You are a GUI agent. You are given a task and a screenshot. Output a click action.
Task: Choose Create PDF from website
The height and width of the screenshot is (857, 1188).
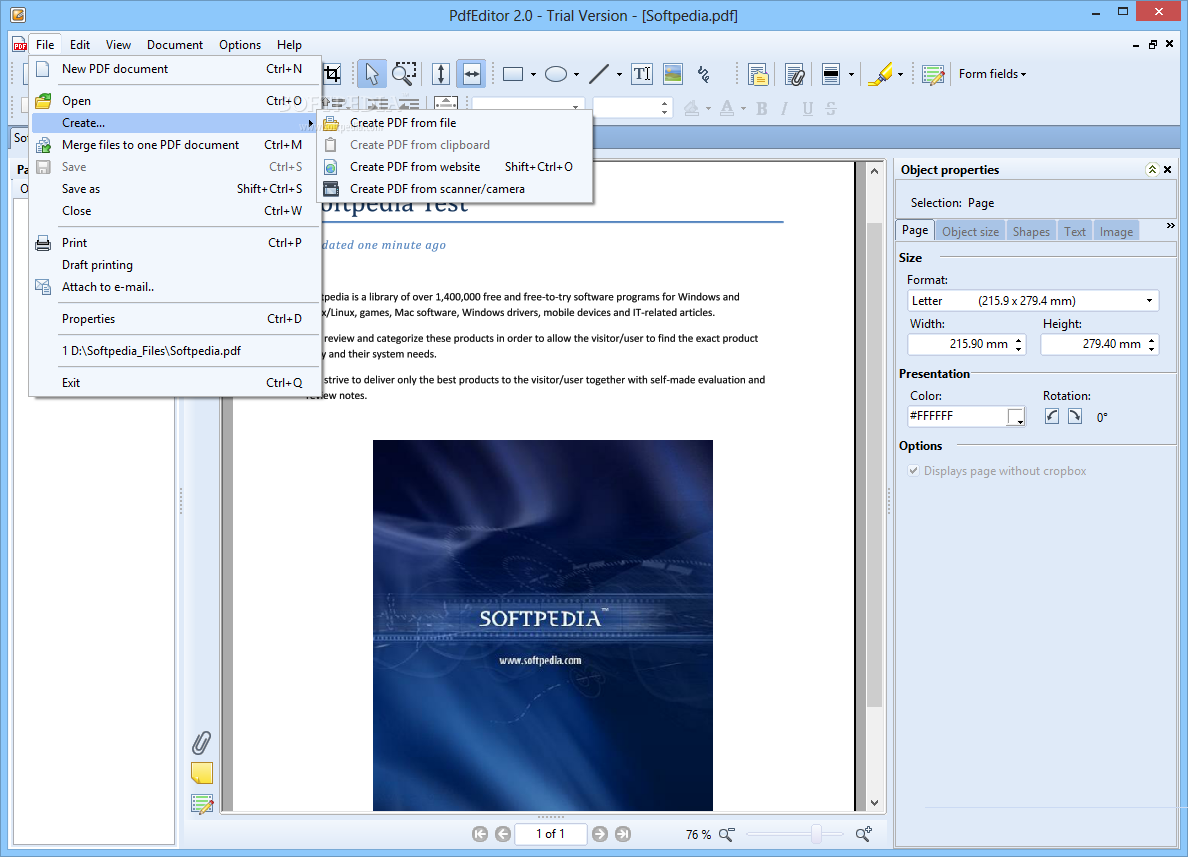tap(455, 167)
